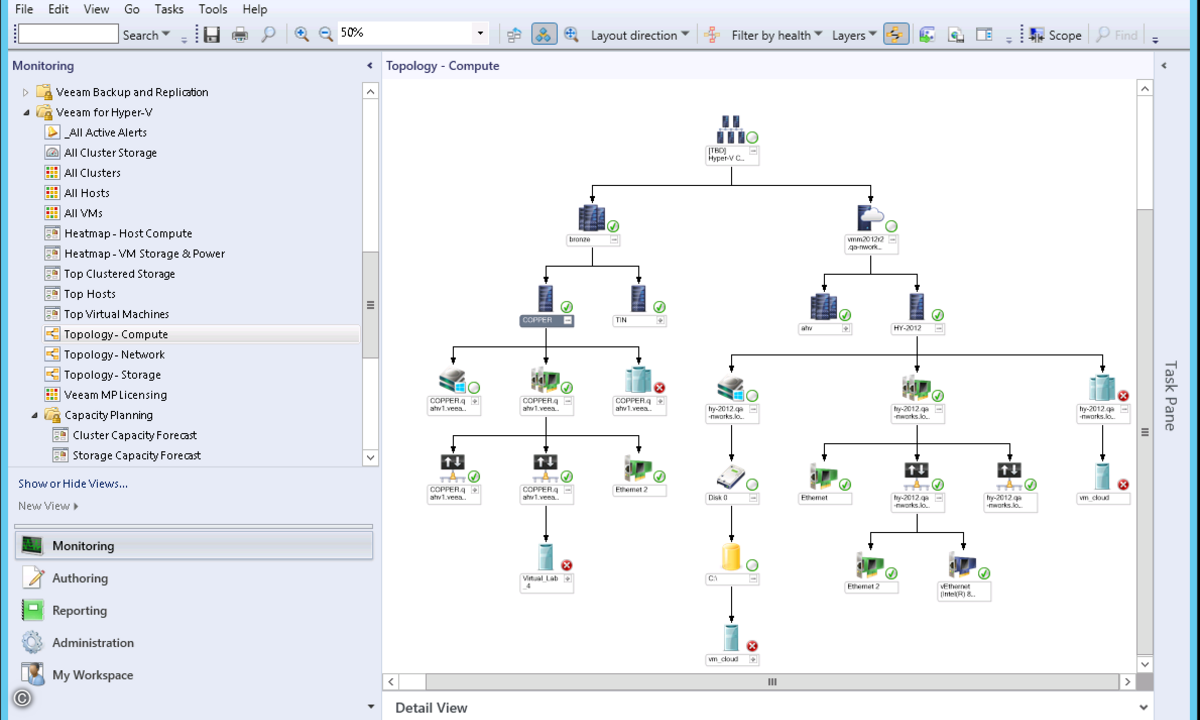Expand Veeam Backup and Replication folder

[x=26, y=92]
